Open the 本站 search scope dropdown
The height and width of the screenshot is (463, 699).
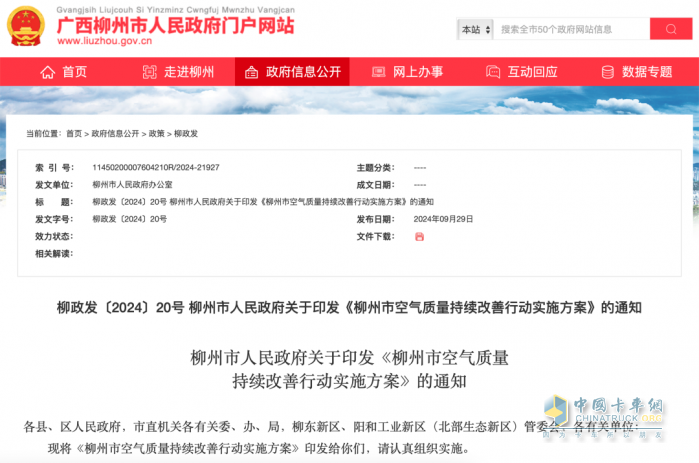tap(475, 30)
